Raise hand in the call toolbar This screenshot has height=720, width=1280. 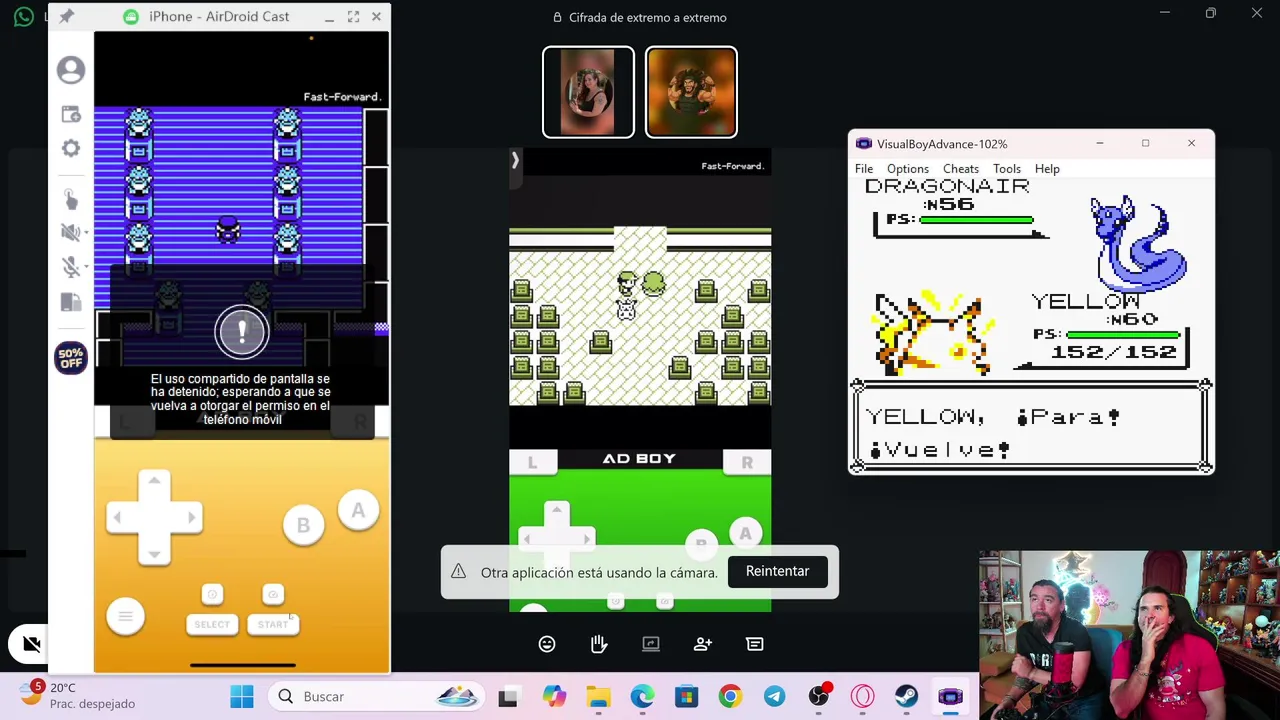[x=599, y=644]
